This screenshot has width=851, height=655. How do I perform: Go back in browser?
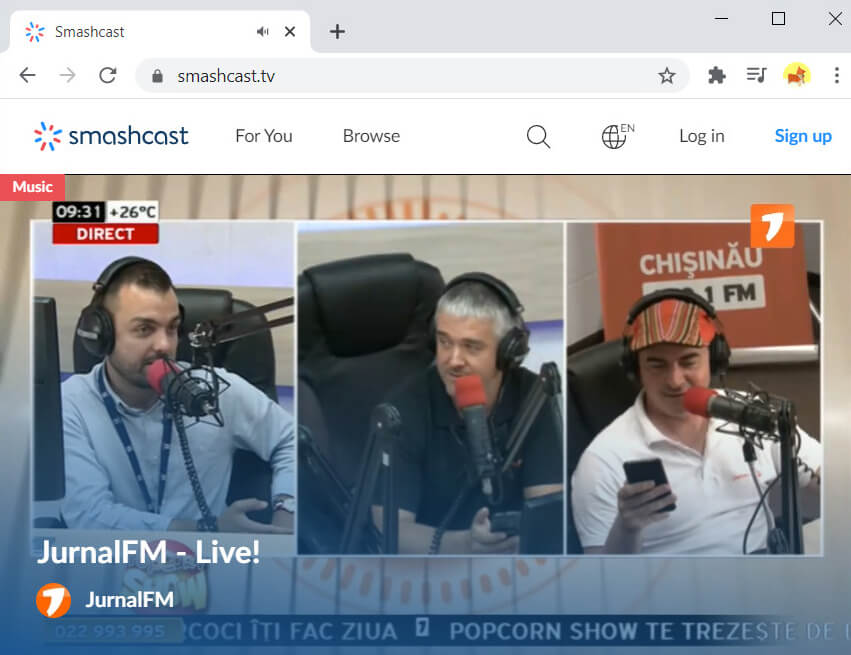coord(27,75)
